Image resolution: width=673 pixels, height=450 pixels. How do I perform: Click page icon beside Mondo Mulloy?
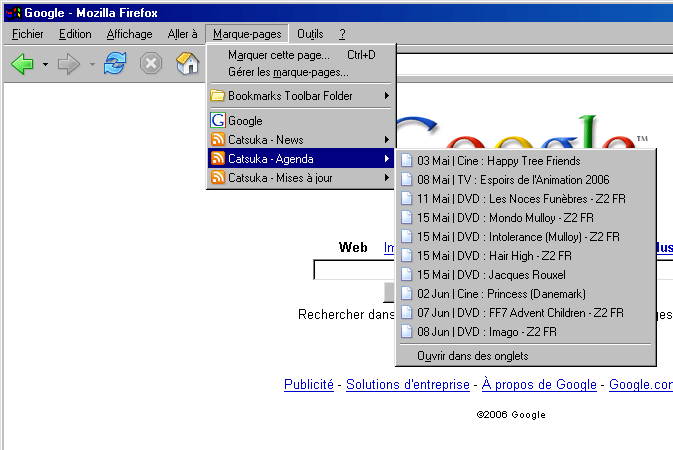click(406, 217)
